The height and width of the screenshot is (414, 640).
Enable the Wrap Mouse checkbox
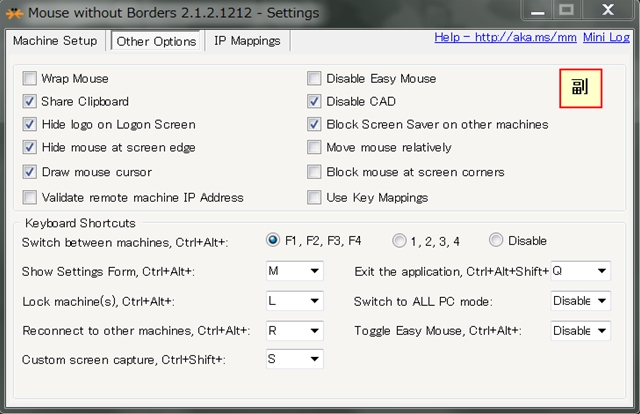point(29,78)
